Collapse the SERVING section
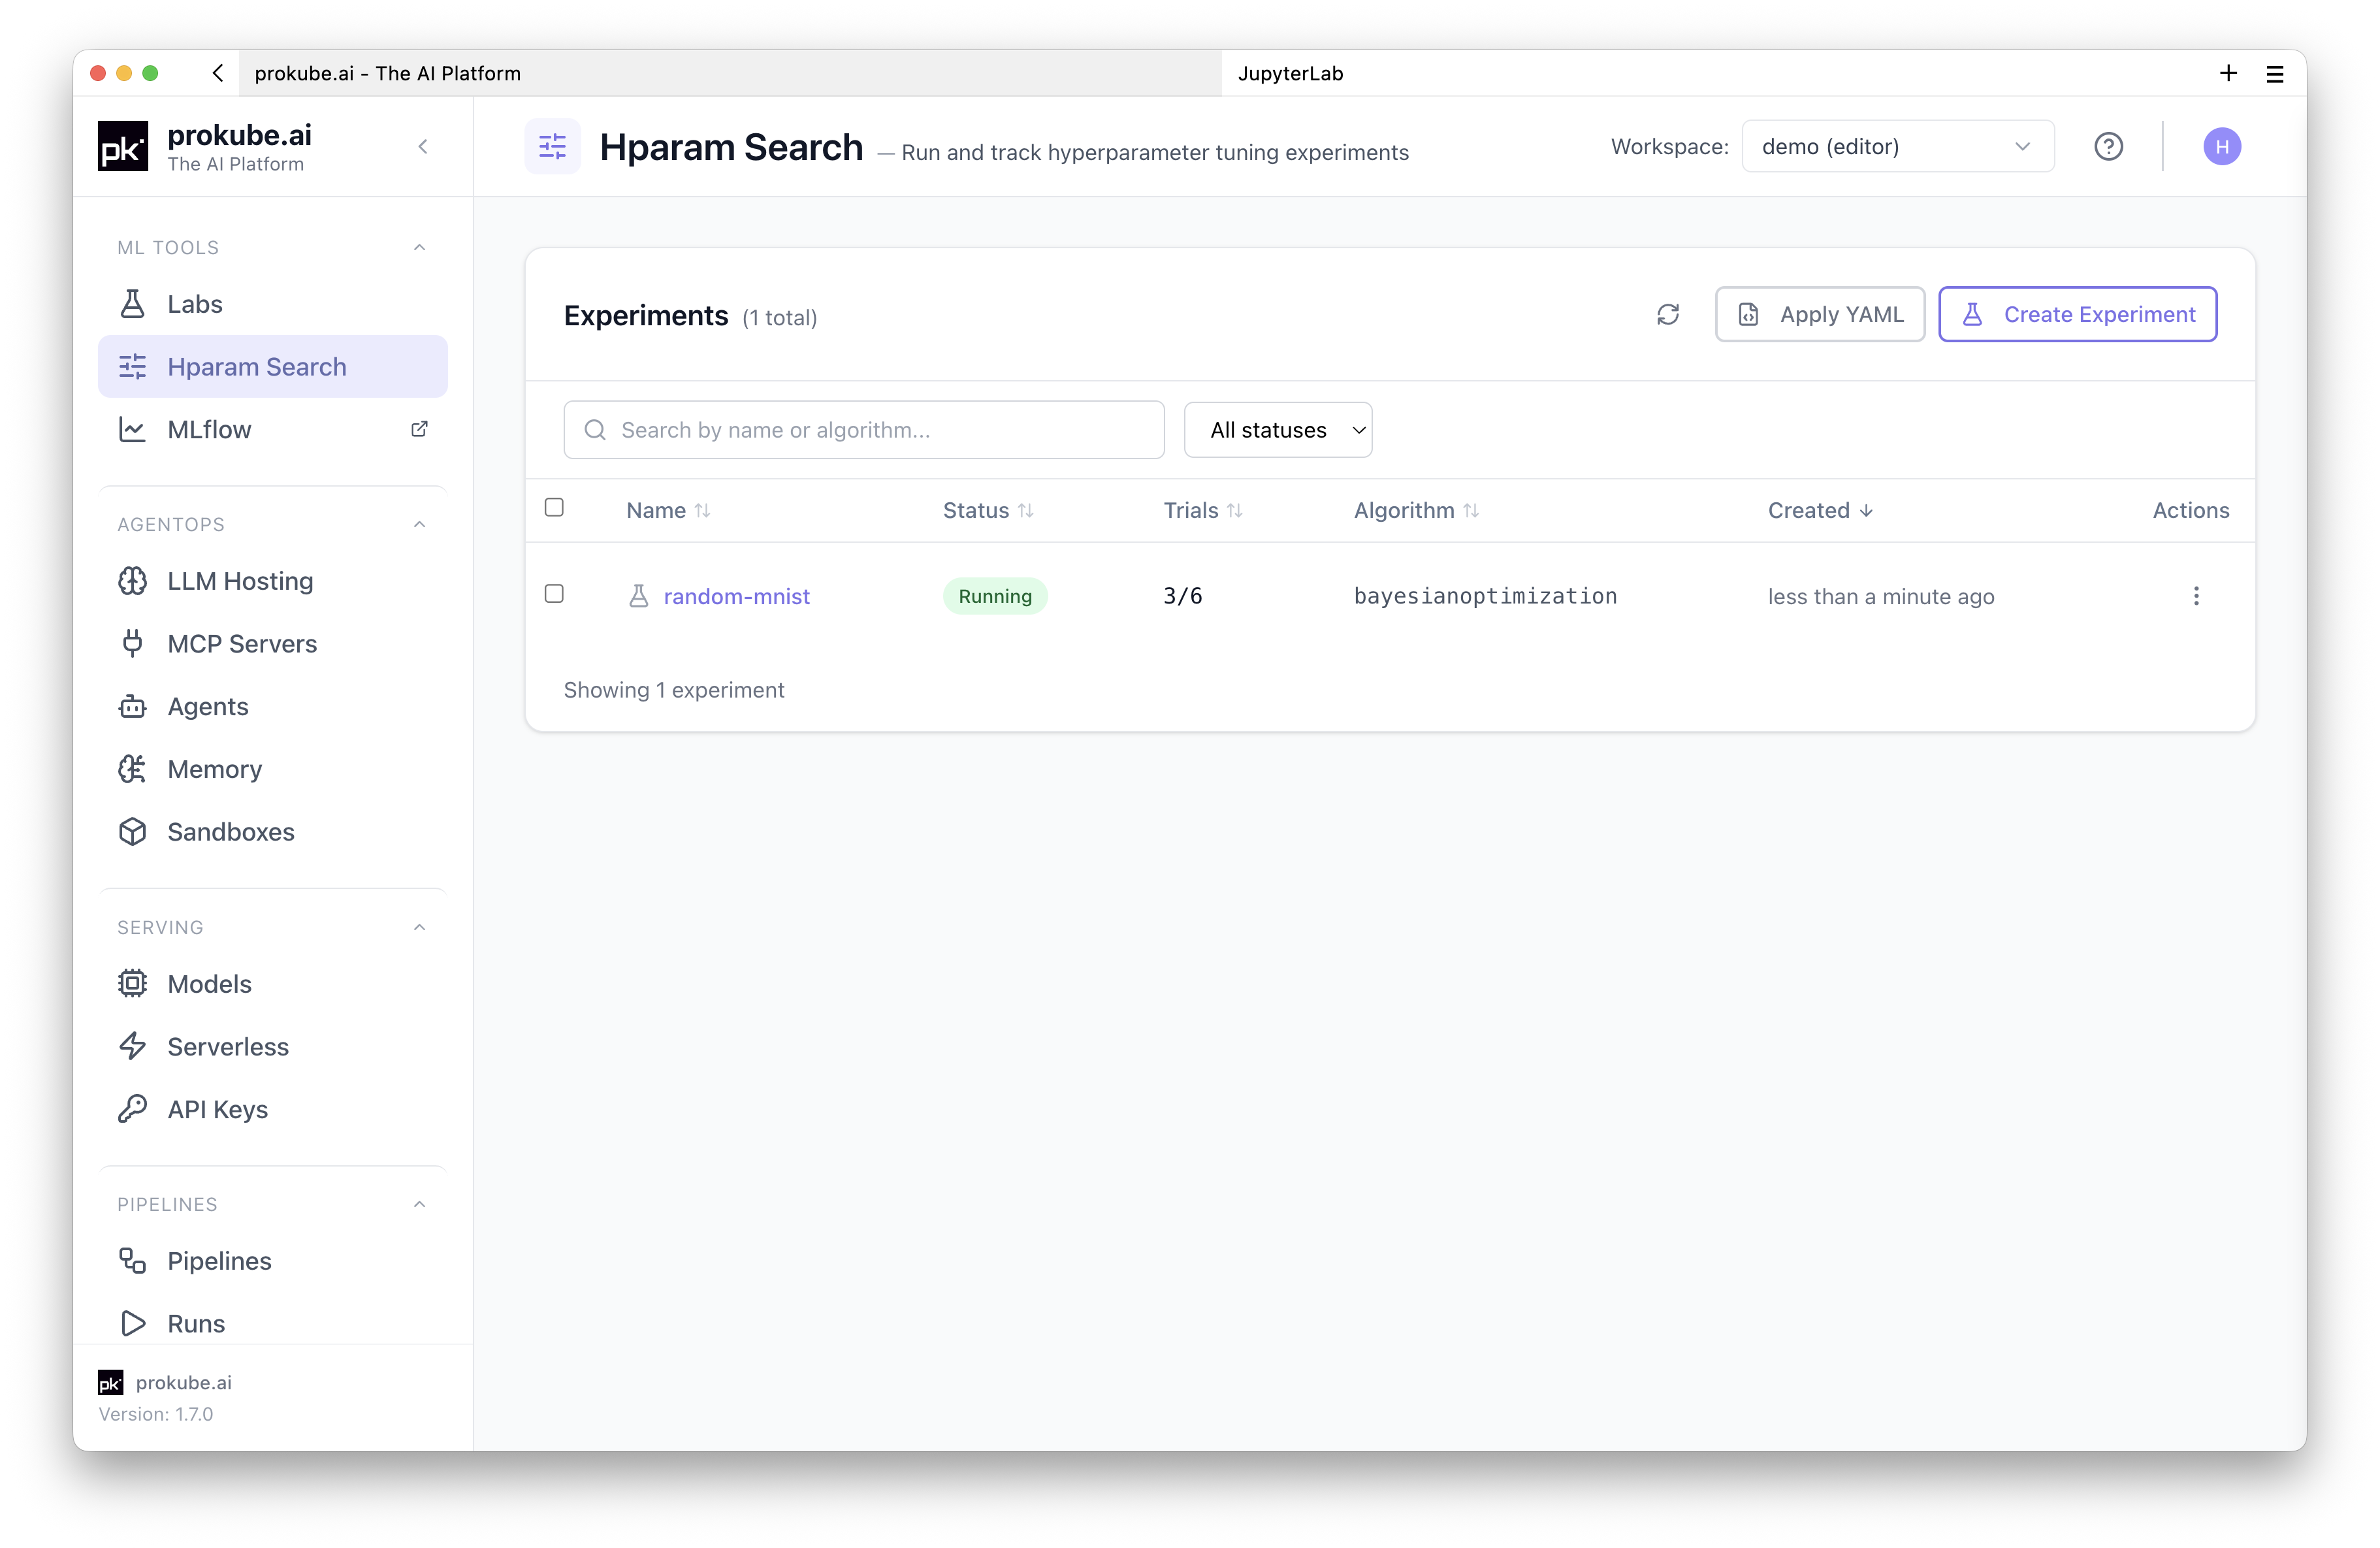 pyautogui.click(x=419, y=927)
